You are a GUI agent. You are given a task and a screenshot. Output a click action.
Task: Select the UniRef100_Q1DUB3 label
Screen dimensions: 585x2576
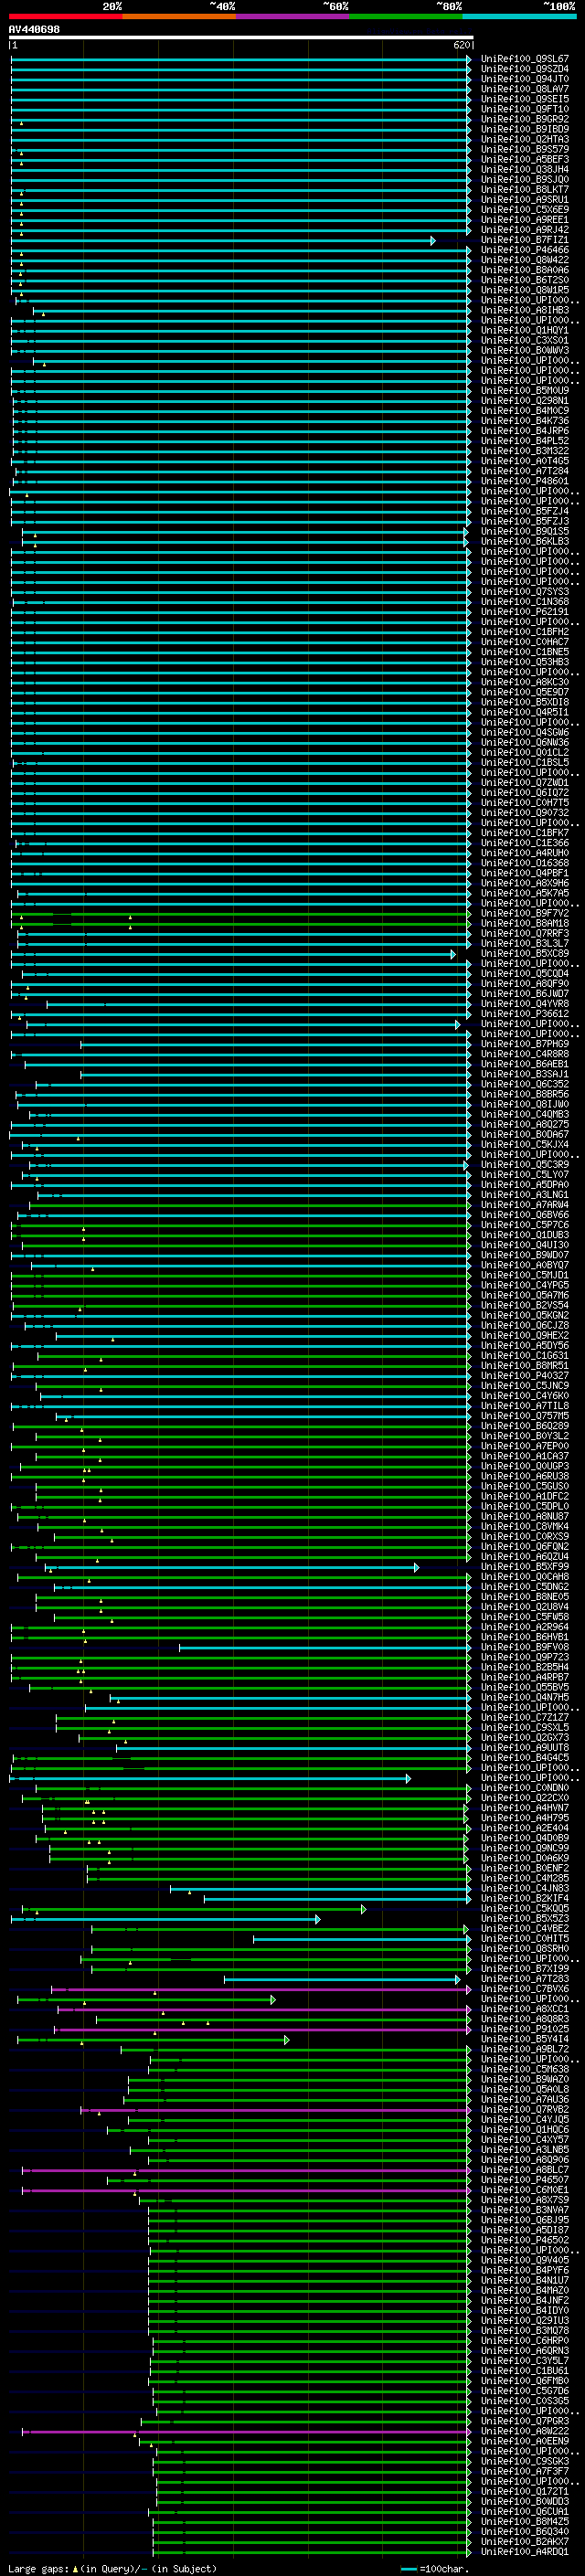click(x=525, y=1235)
